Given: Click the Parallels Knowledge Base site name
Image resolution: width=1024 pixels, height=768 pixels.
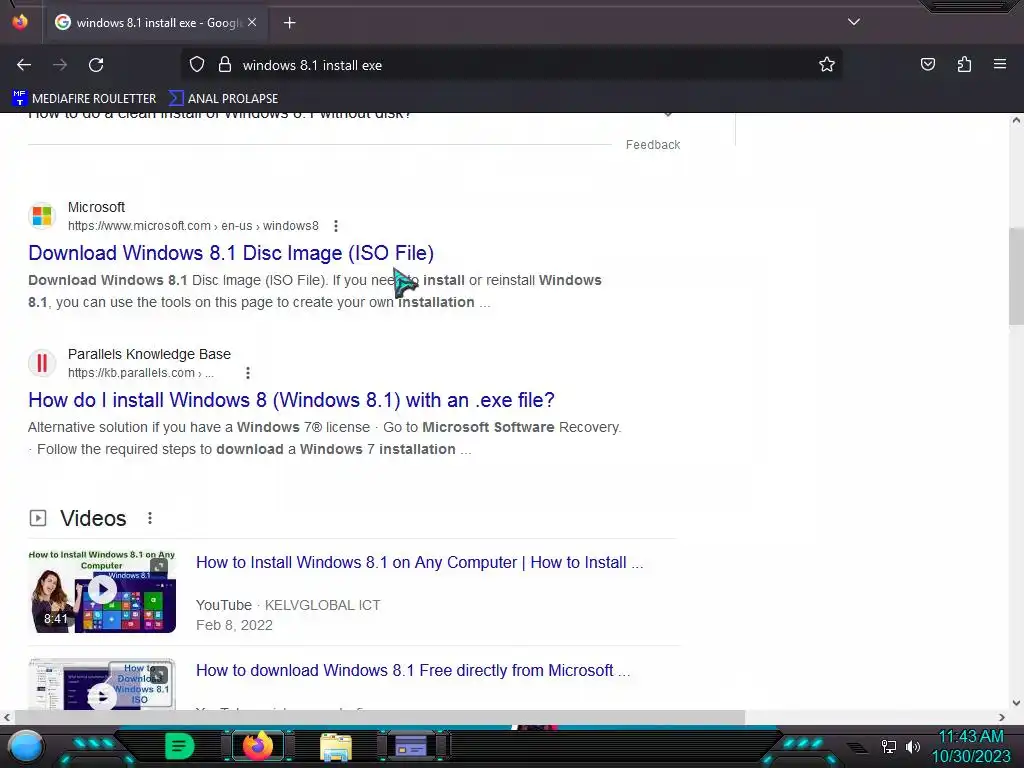Looking at the screenshot, I should [x=149, y=354].
